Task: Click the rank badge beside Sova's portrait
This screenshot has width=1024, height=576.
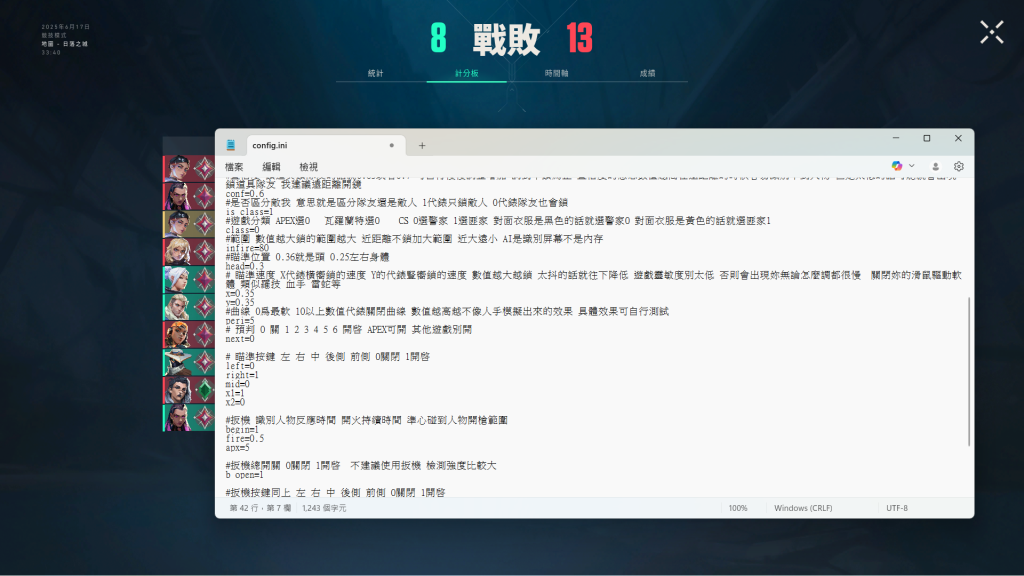Action: [x=204, y=307]
